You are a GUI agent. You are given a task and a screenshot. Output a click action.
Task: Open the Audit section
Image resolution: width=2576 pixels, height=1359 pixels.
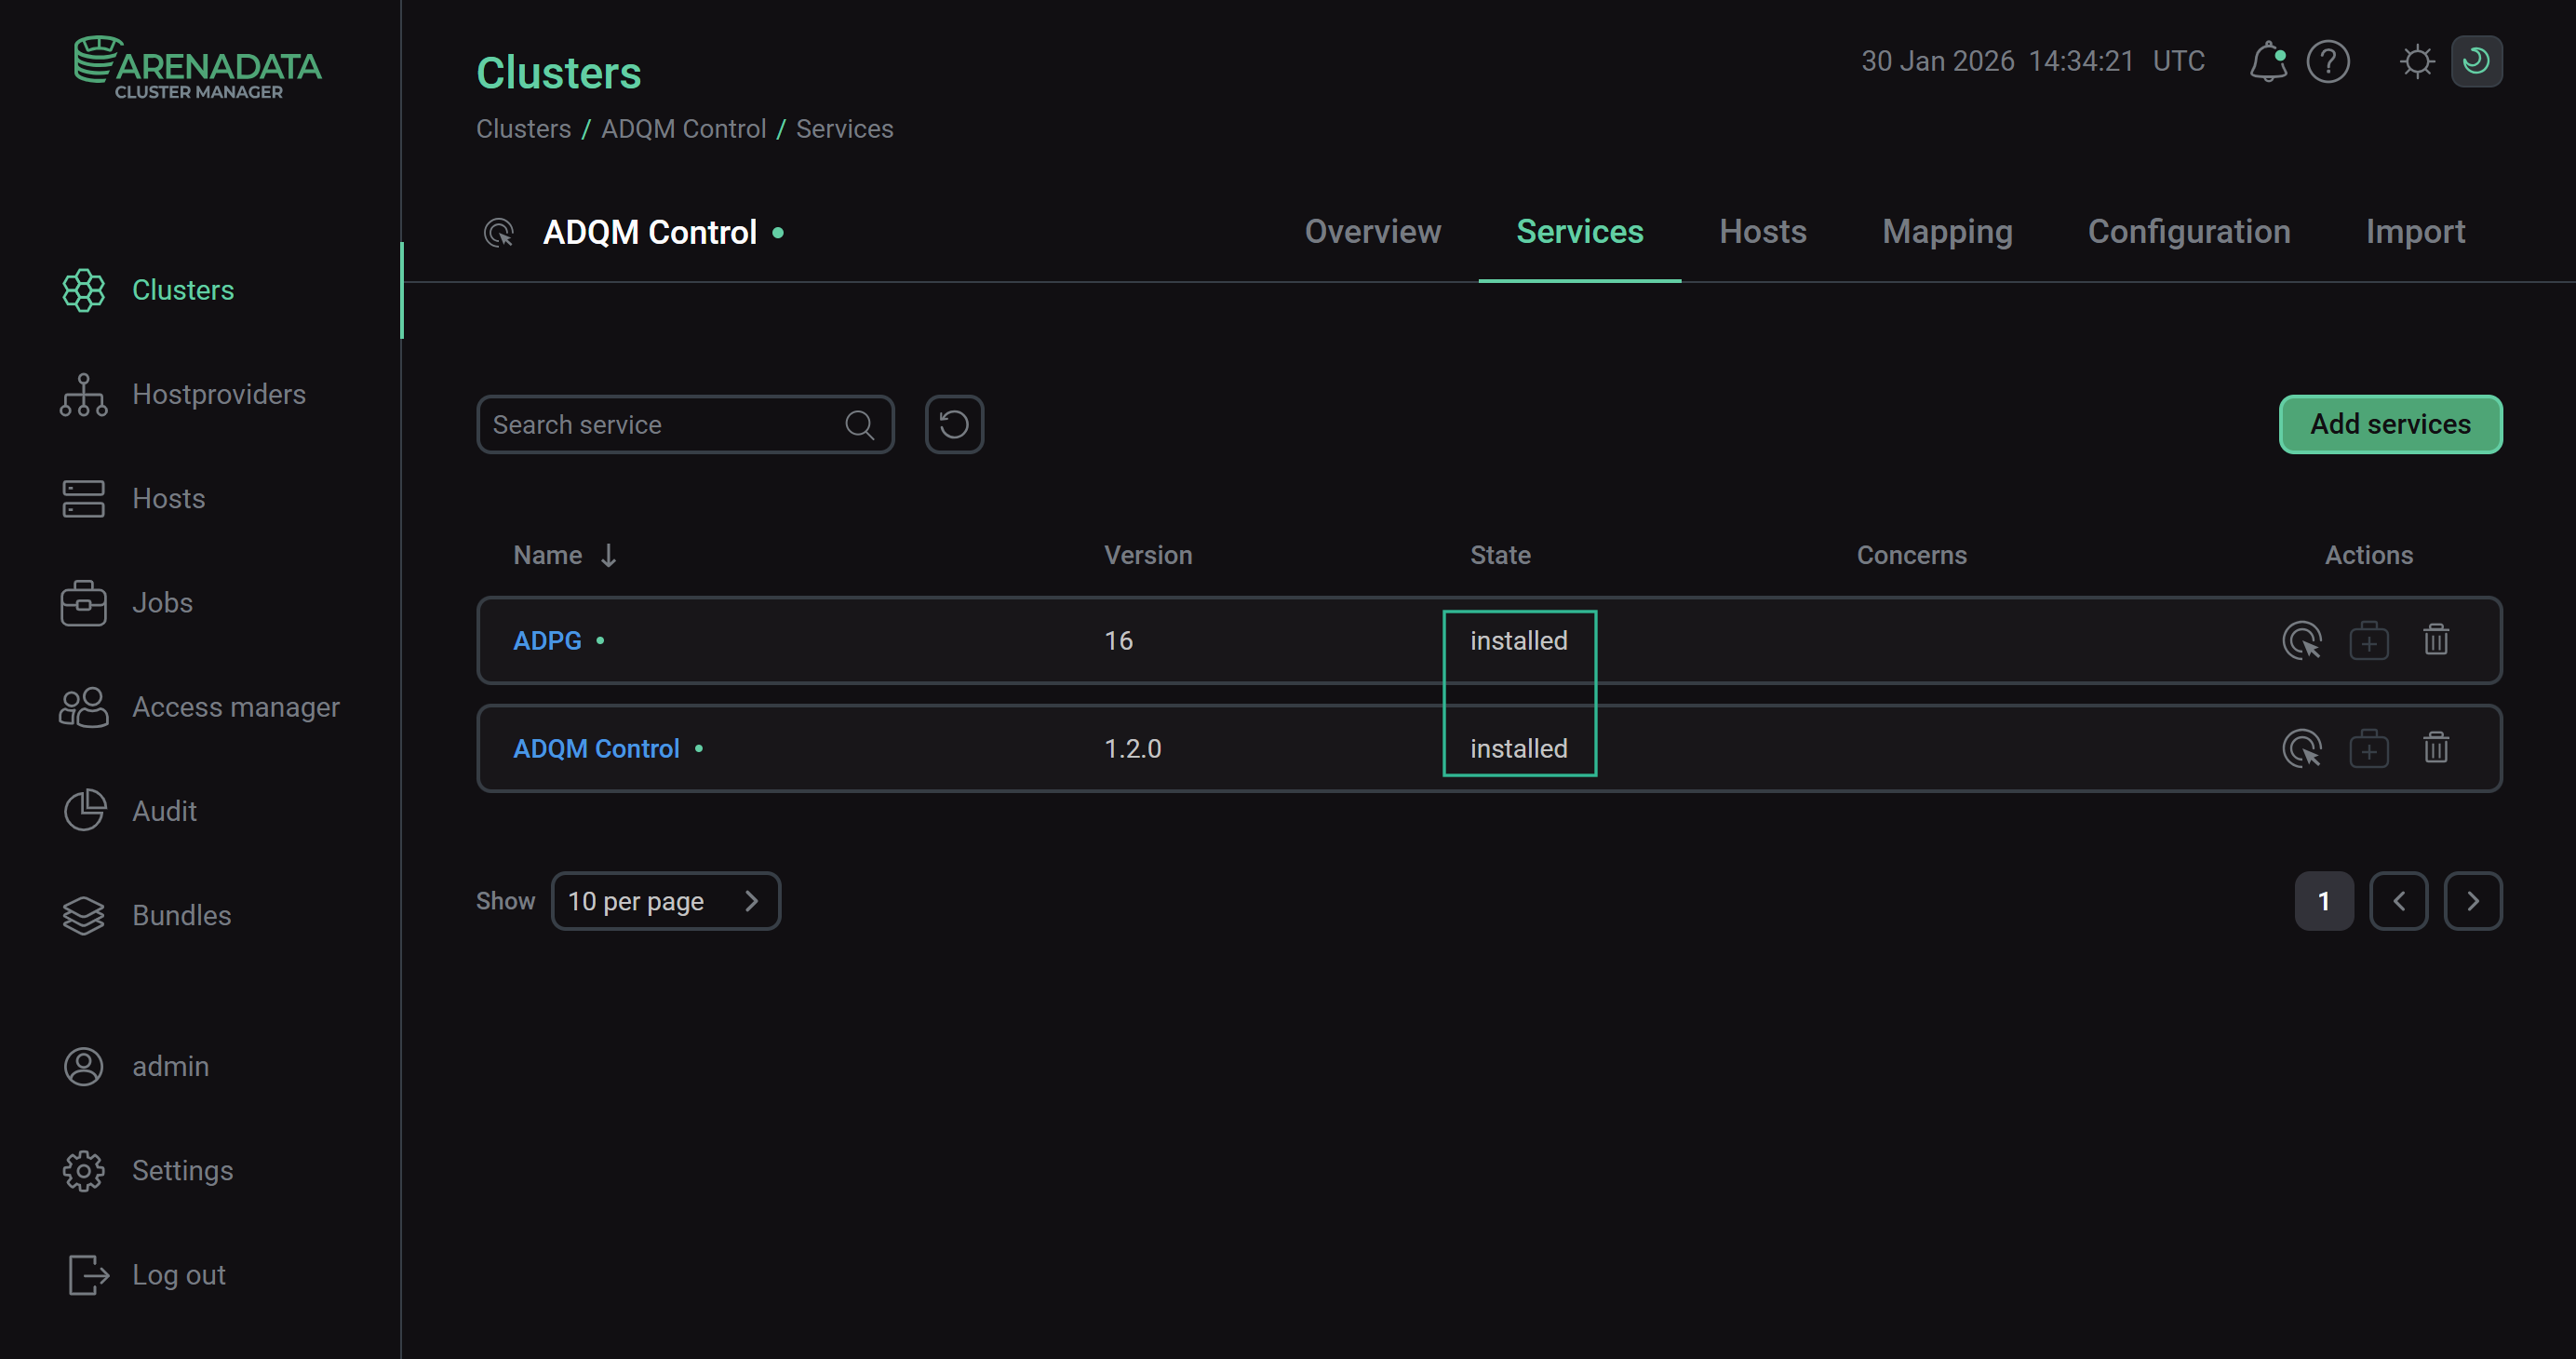164,811
